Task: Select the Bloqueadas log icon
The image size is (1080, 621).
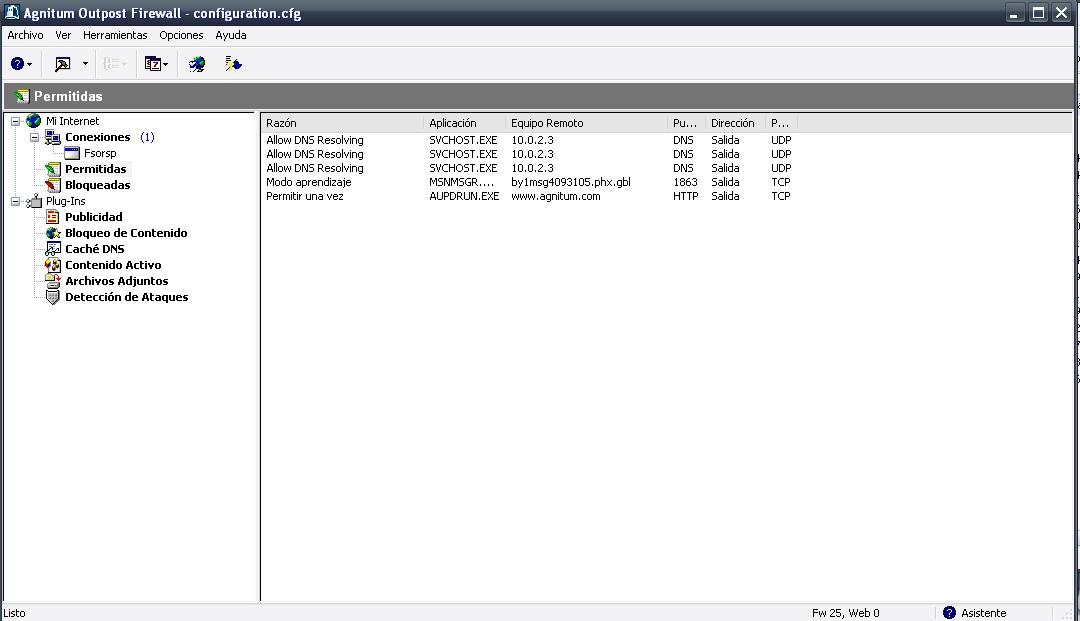Action: click(52, 185)
